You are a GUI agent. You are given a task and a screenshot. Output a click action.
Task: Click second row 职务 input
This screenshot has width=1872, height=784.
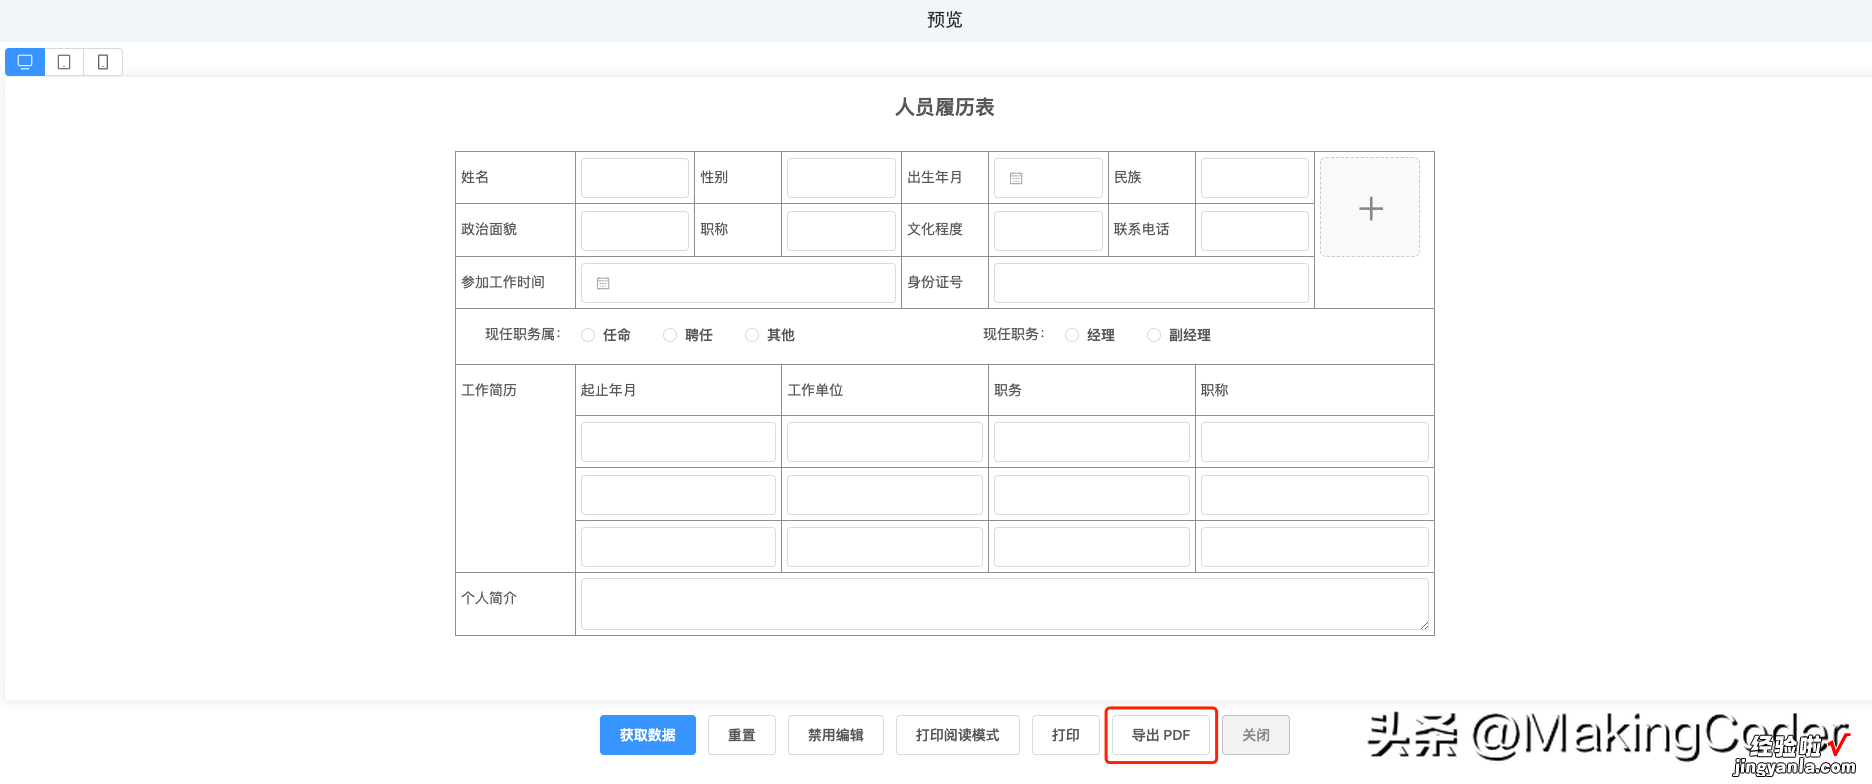click(1092, 495)
